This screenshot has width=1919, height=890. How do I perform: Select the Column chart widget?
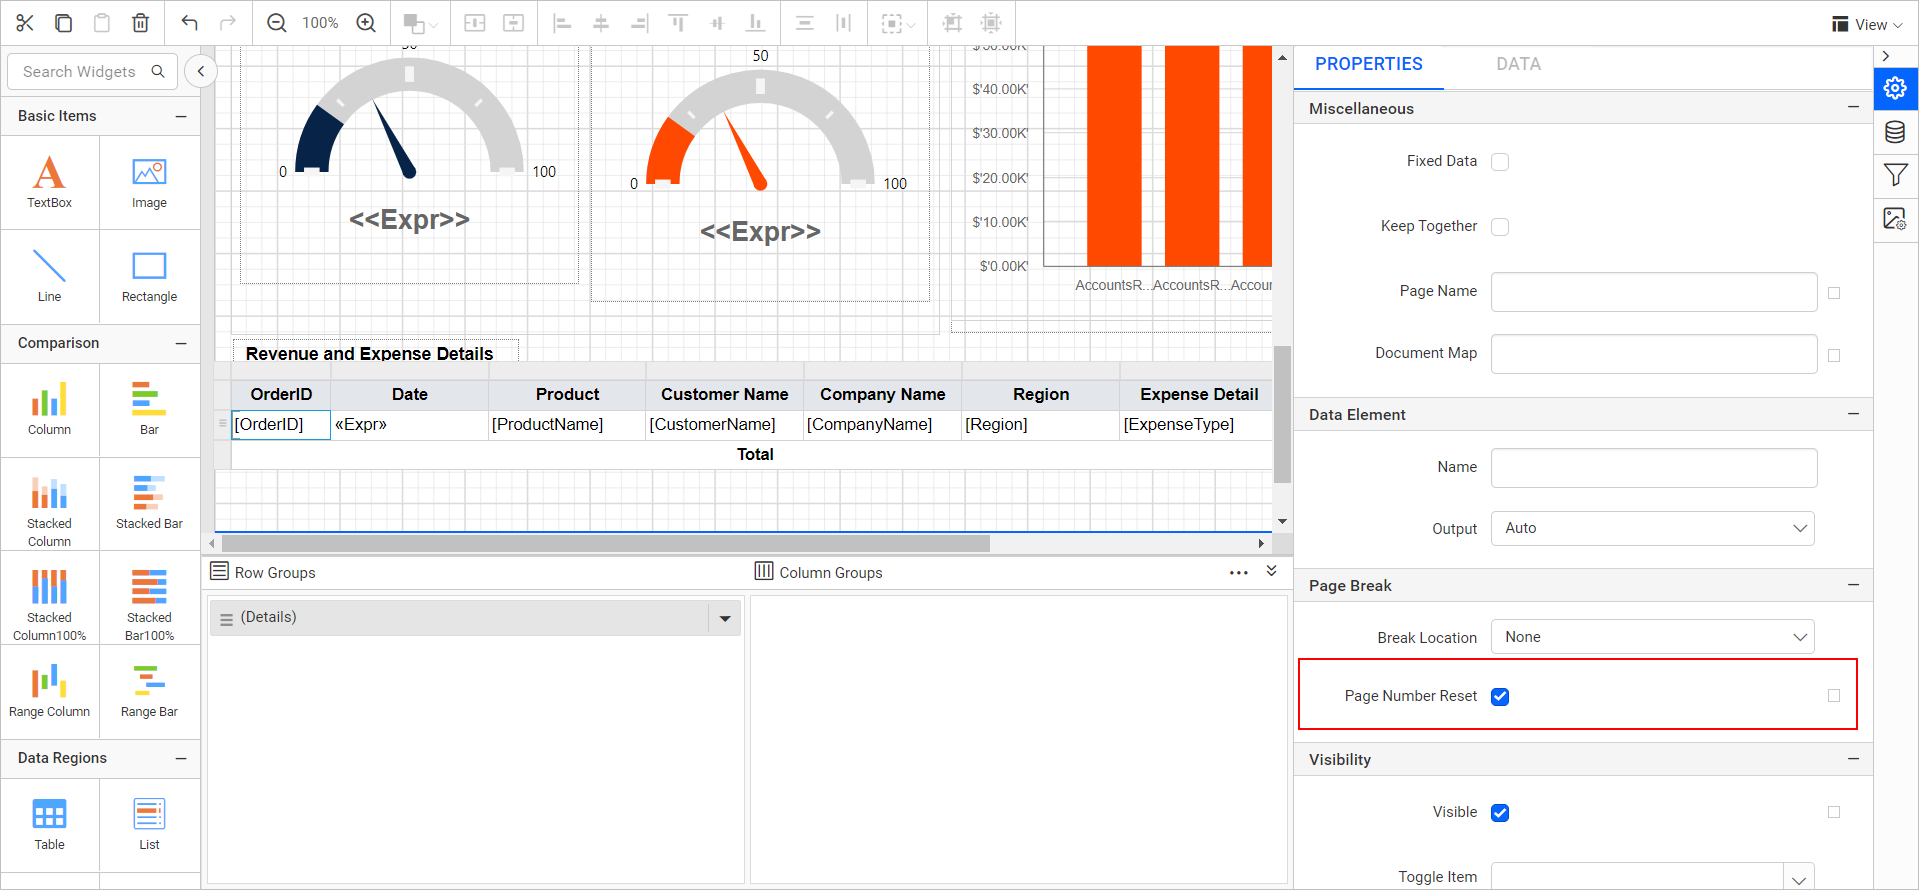point(49,409)
